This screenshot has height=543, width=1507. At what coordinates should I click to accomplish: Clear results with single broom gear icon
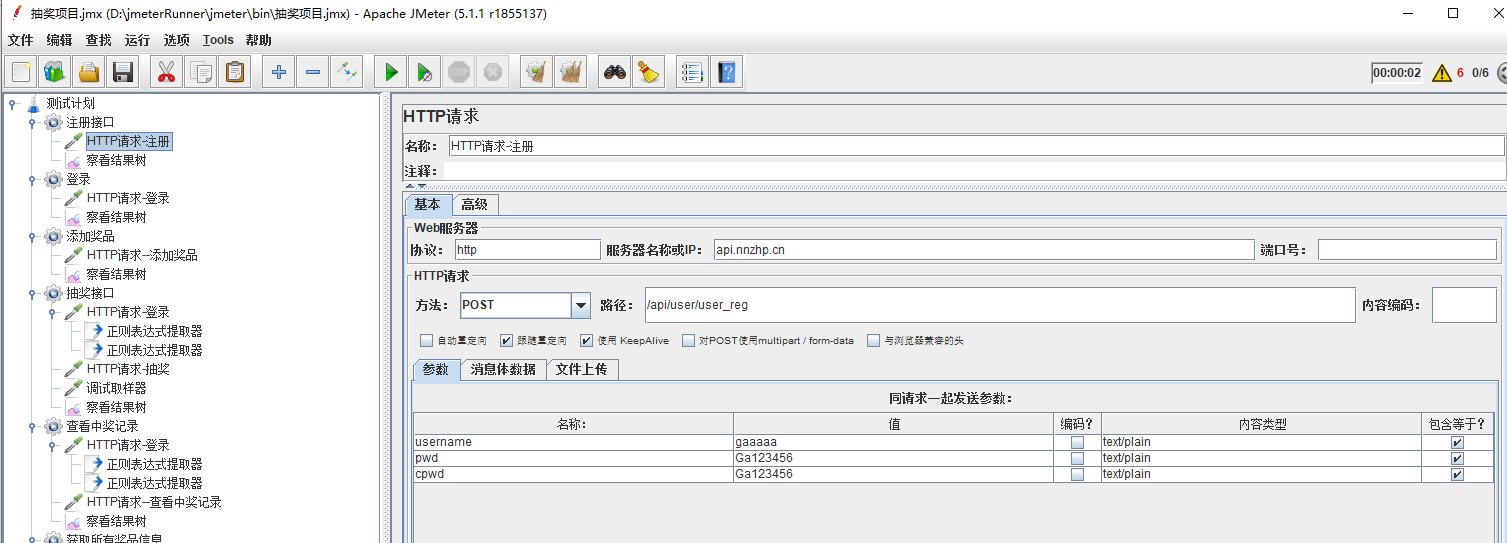tap(537, 72)
